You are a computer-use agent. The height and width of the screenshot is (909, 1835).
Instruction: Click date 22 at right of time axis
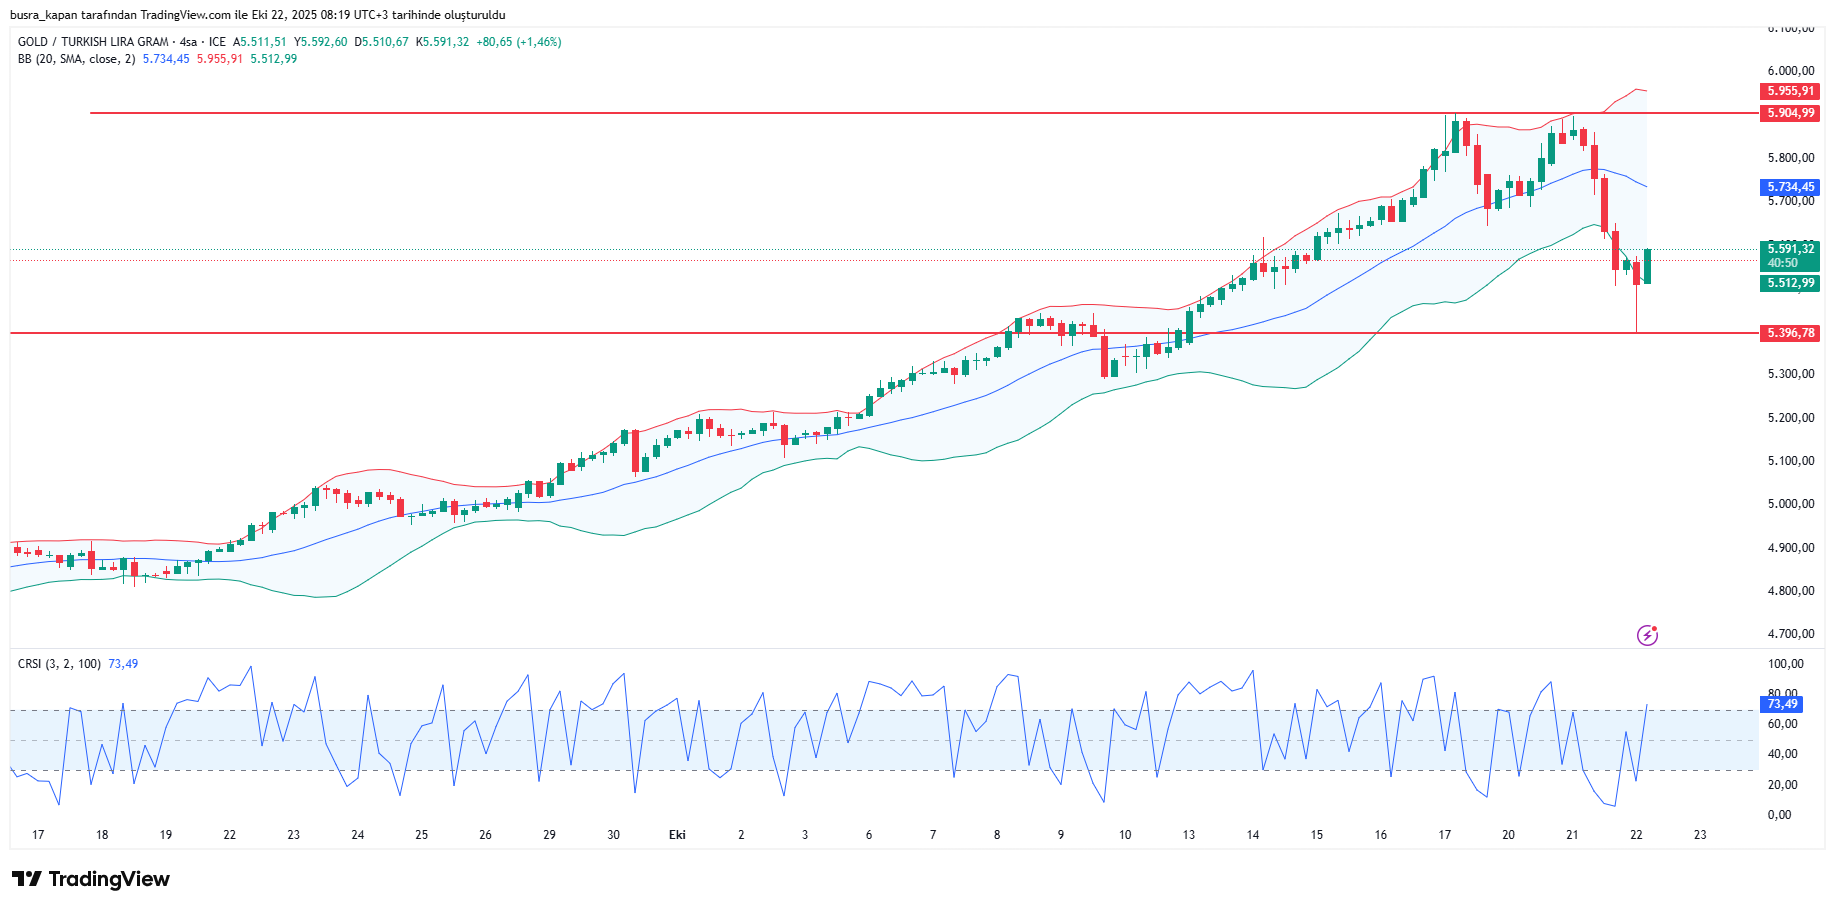click(x=1636, y=835)
